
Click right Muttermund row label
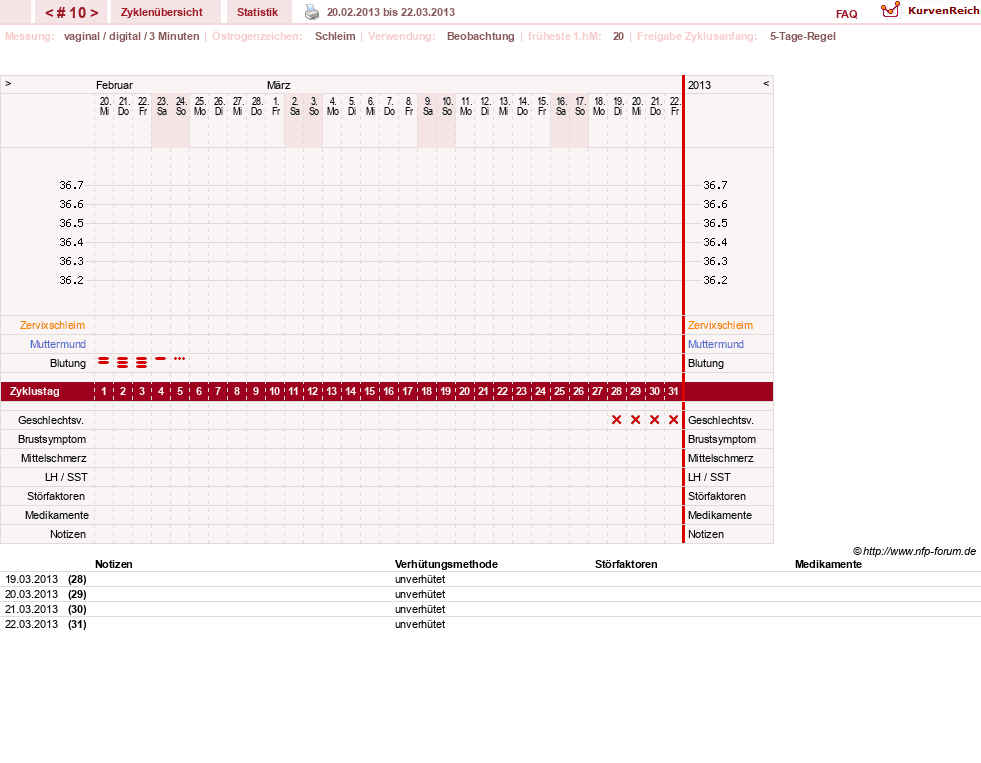click(716, 344)
